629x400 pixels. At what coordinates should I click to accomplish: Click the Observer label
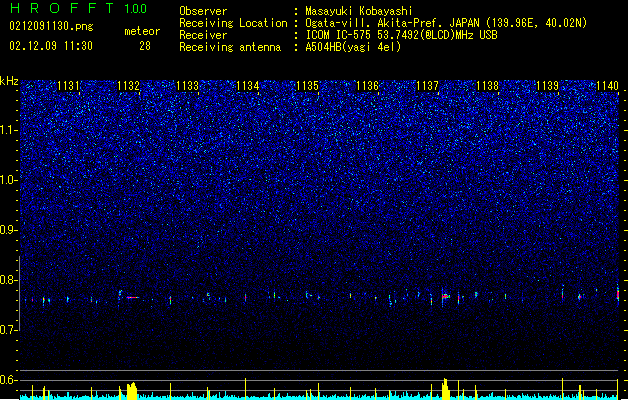pyautogui.click(x=203, y=11)
